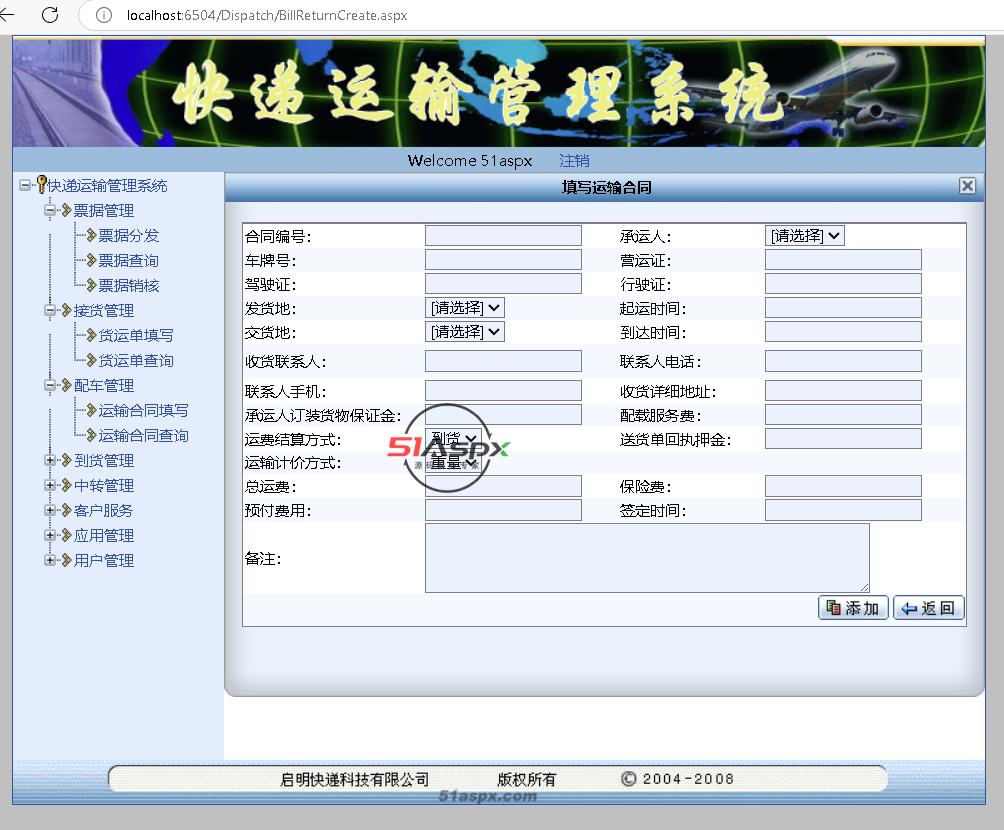
Task: Click arrow icon next to 货运单填写
Action: (91, 335)
